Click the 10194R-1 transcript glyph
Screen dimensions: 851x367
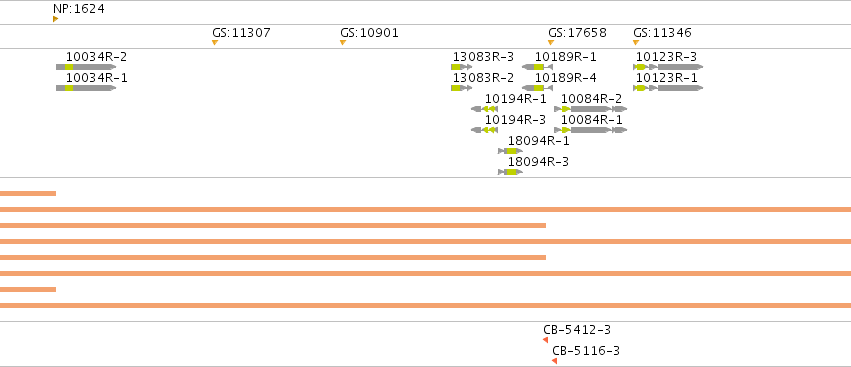coord(485,109)
